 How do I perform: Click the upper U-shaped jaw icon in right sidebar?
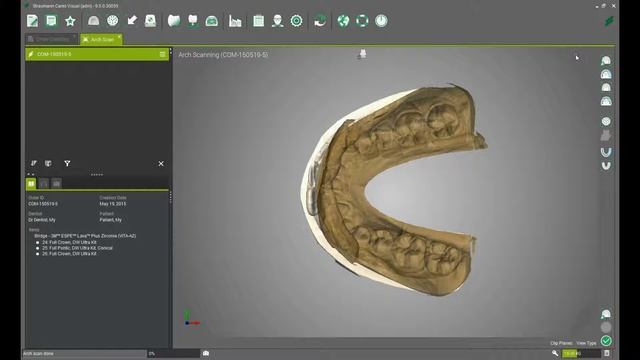(x=606, y=152)
